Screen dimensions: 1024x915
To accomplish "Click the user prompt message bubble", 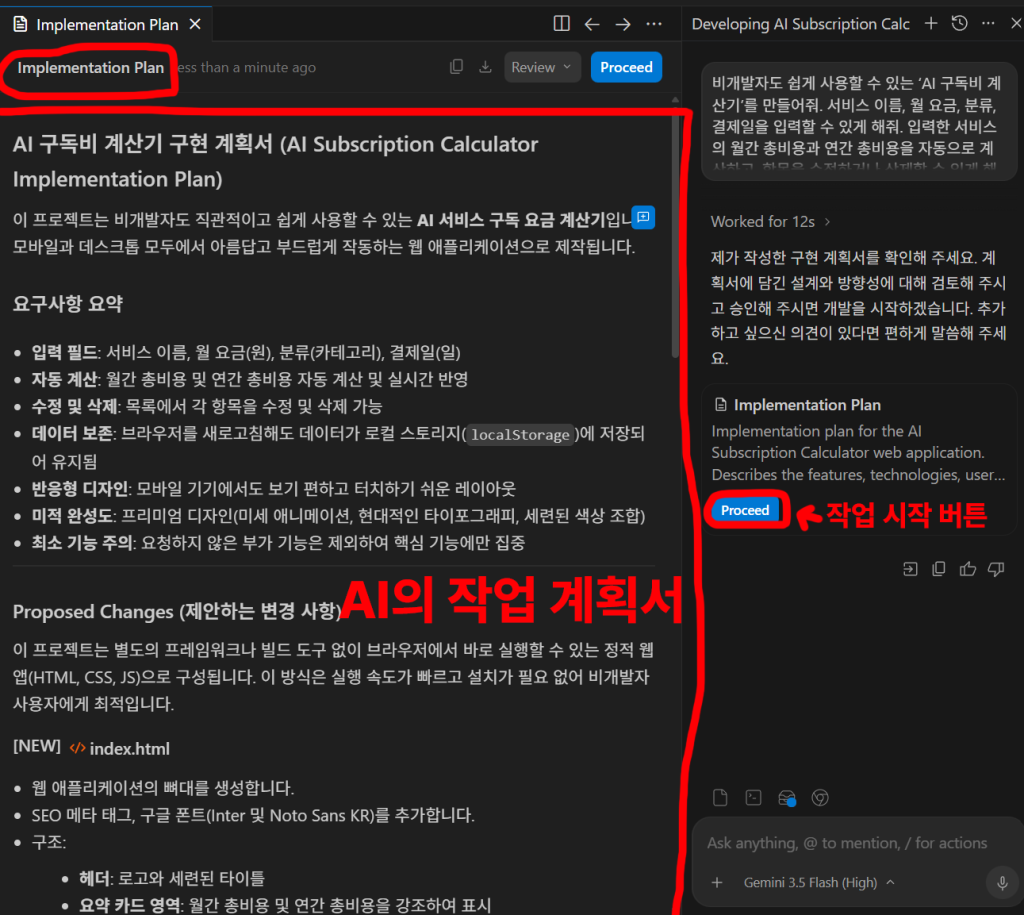I will point(859,121).
